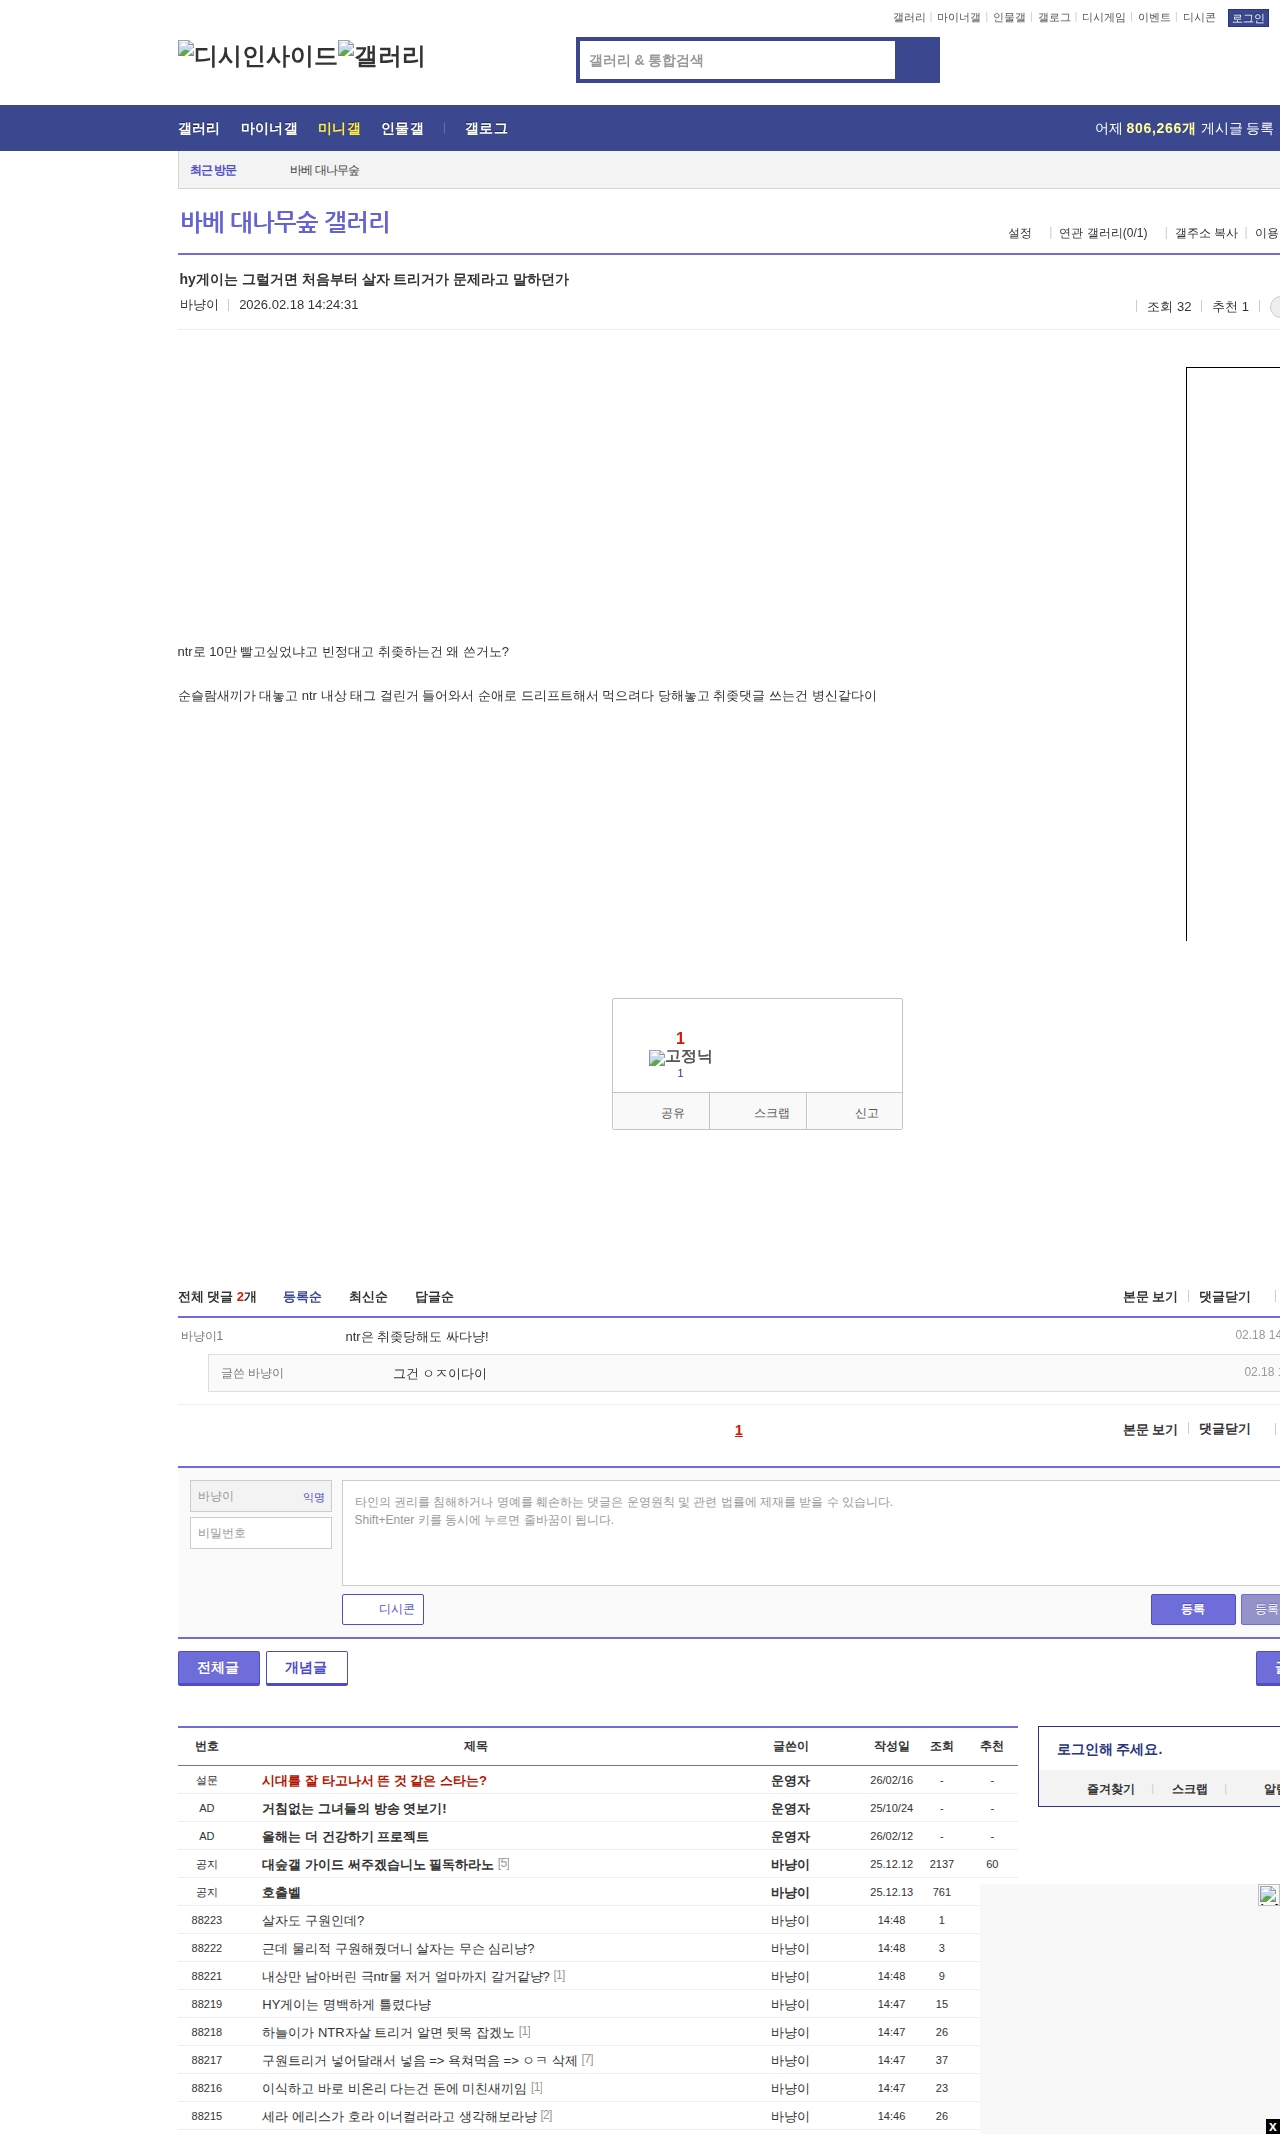Switch to the 마이너갤 navigation tab
The height and width of the screenshot is (2134, 1280).
point(268,128)
